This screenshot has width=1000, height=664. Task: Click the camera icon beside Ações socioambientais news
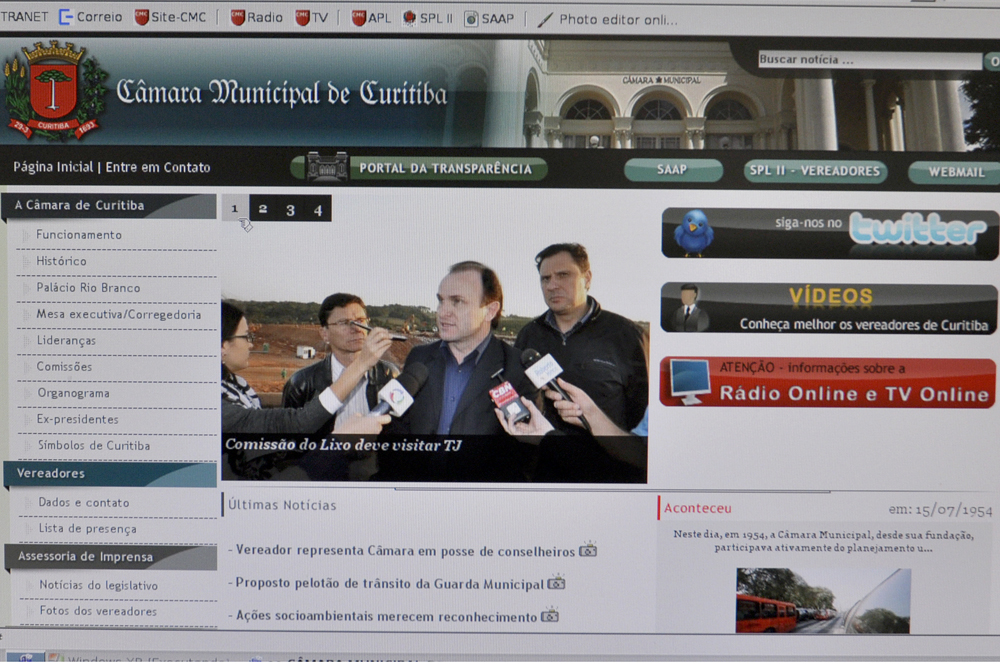(549, 618)
